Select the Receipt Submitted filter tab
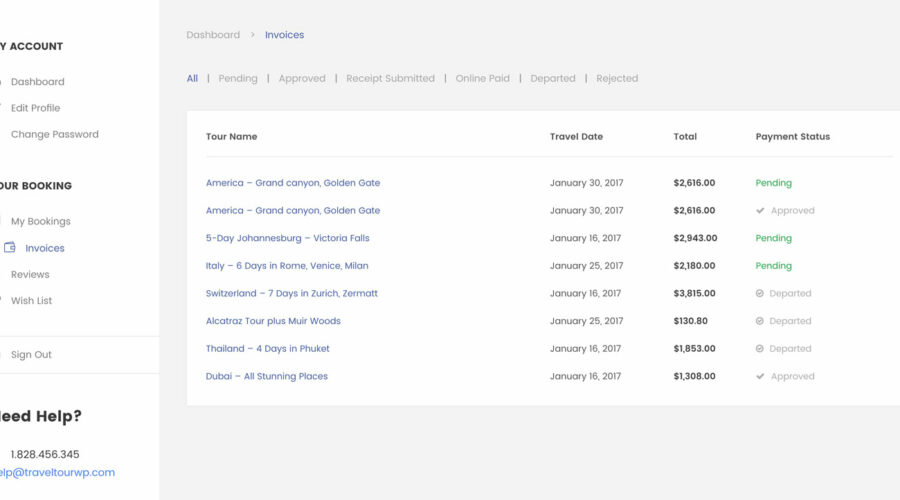This screenshot has width=900, height=500. point(390,79)
